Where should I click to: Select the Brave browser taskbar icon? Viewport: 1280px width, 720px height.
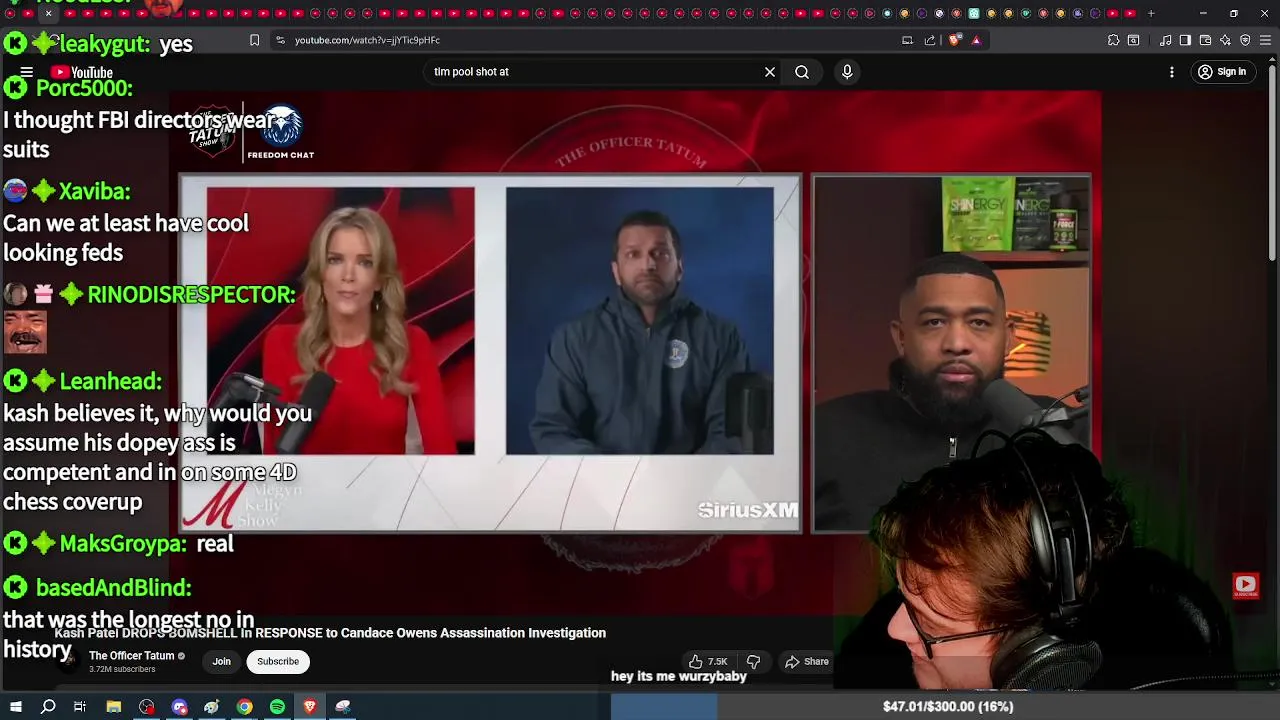coord(309,707)
